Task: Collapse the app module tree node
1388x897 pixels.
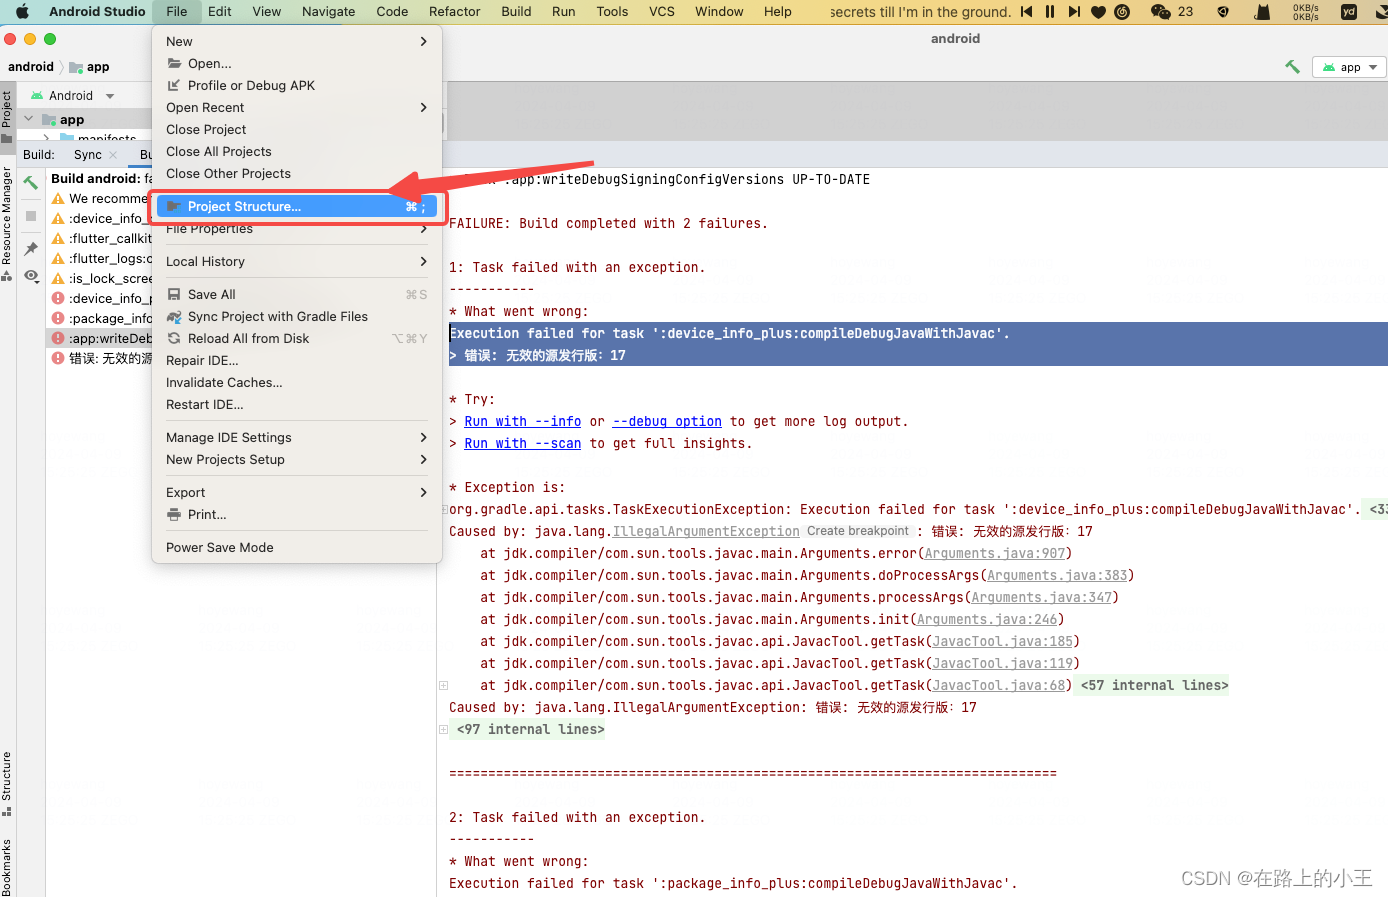Action: (x=29, y=119)
